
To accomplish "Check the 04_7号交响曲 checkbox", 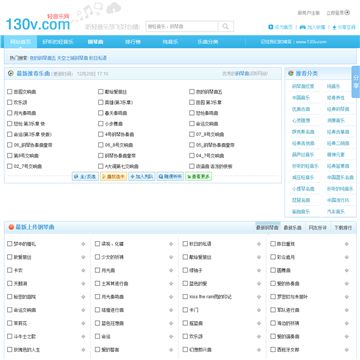I will pyautogui.click(x=192, y=155).
